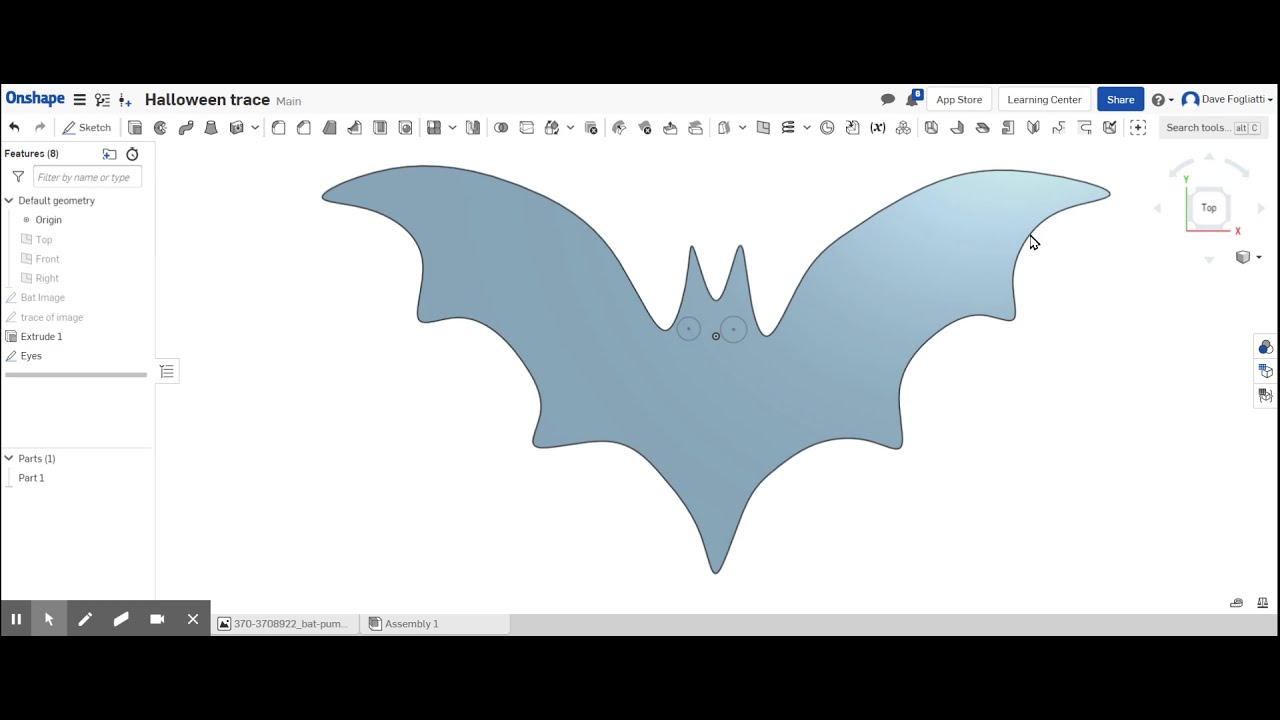The width and height of the screenshot is (1280, 720).
Task: Click the filter funnel icon
Action: pos(18,177)
